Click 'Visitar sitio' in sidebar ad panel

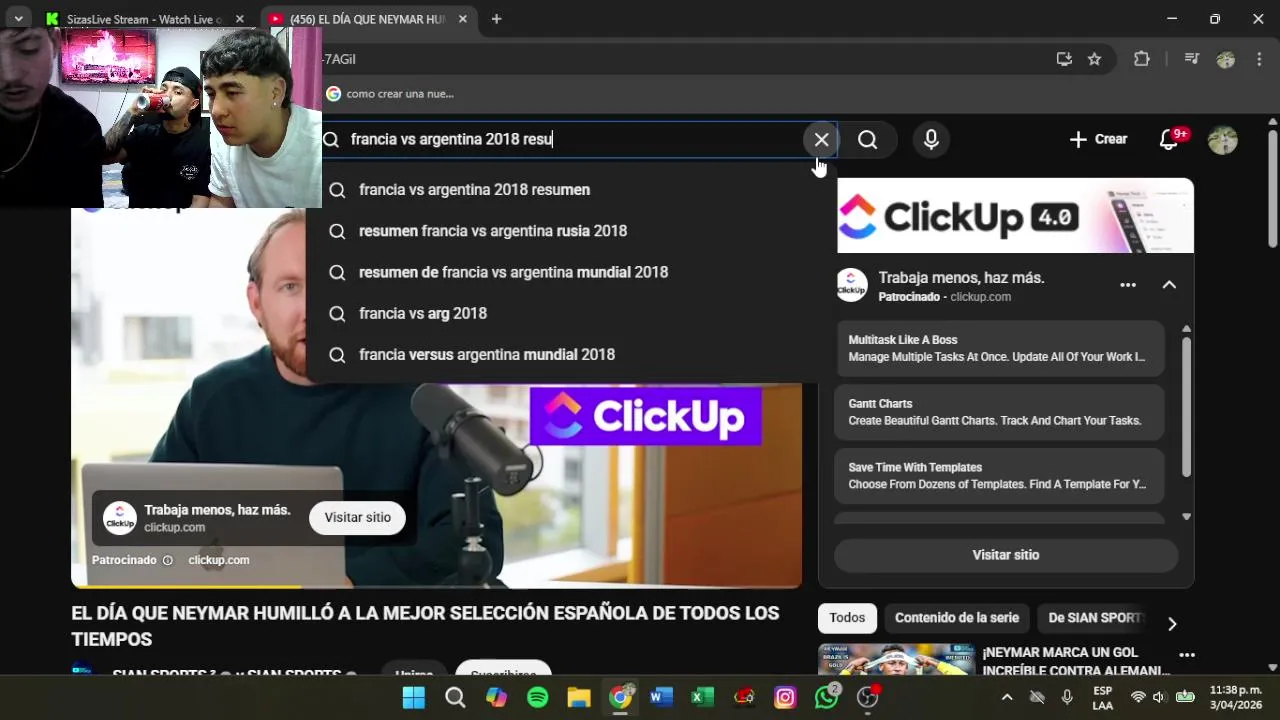(x=1006, y=555)
